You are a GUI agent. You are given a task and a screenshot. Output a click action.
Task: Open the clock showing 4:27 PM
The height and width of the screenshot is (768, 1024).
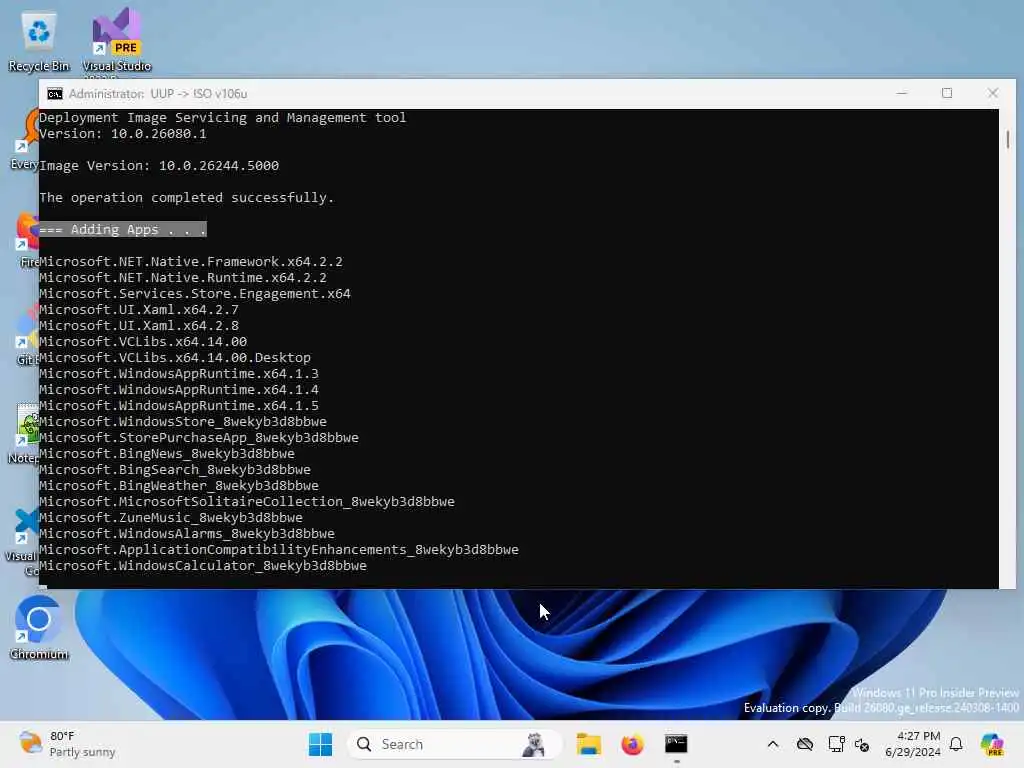click(x=912, y=744)
